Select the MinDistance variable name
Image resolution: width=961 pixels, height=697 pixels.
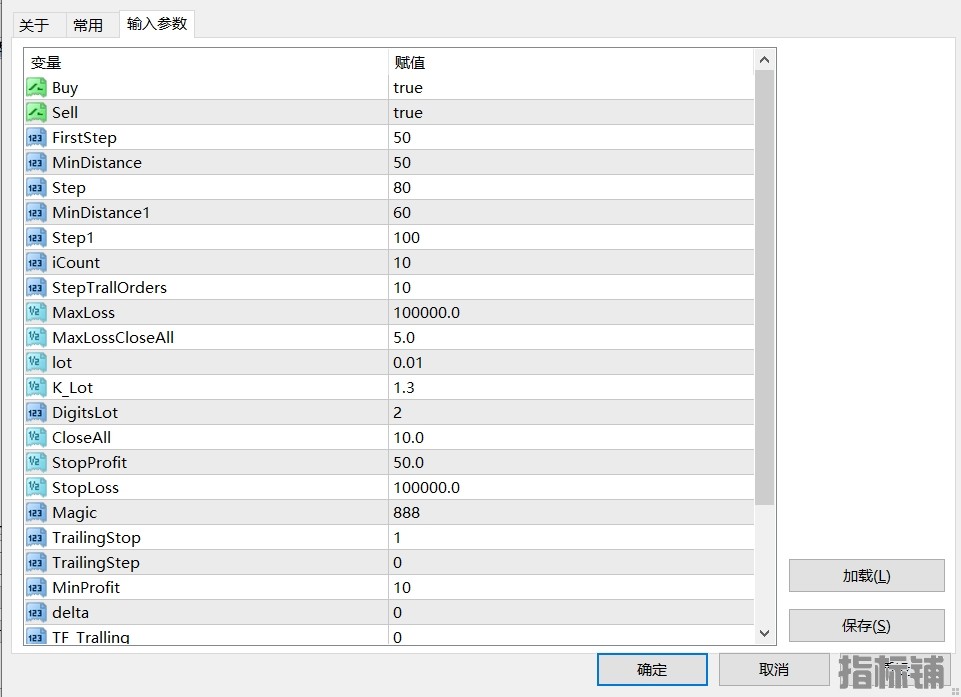point(97,162)
